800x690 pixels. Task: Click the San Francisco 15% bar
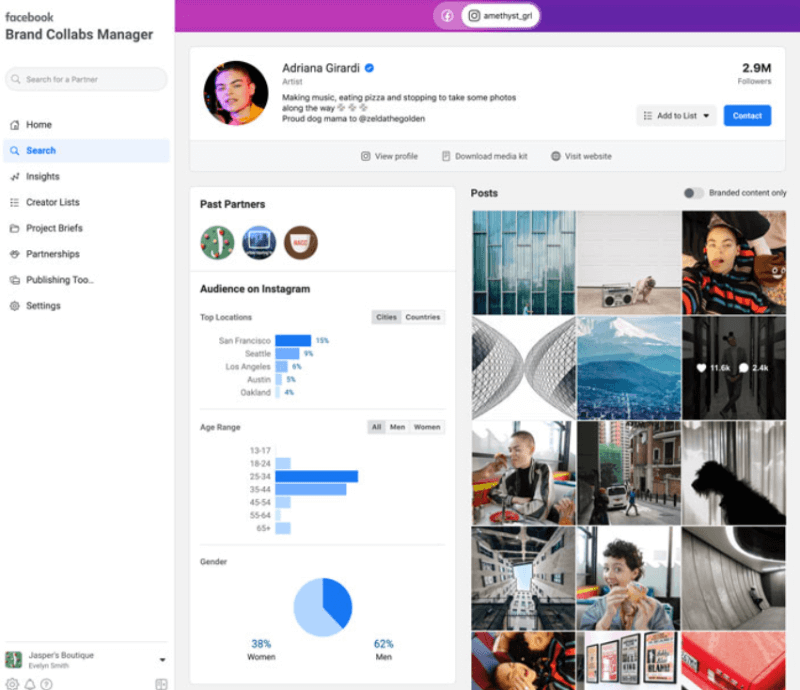[x=293, y=340]
